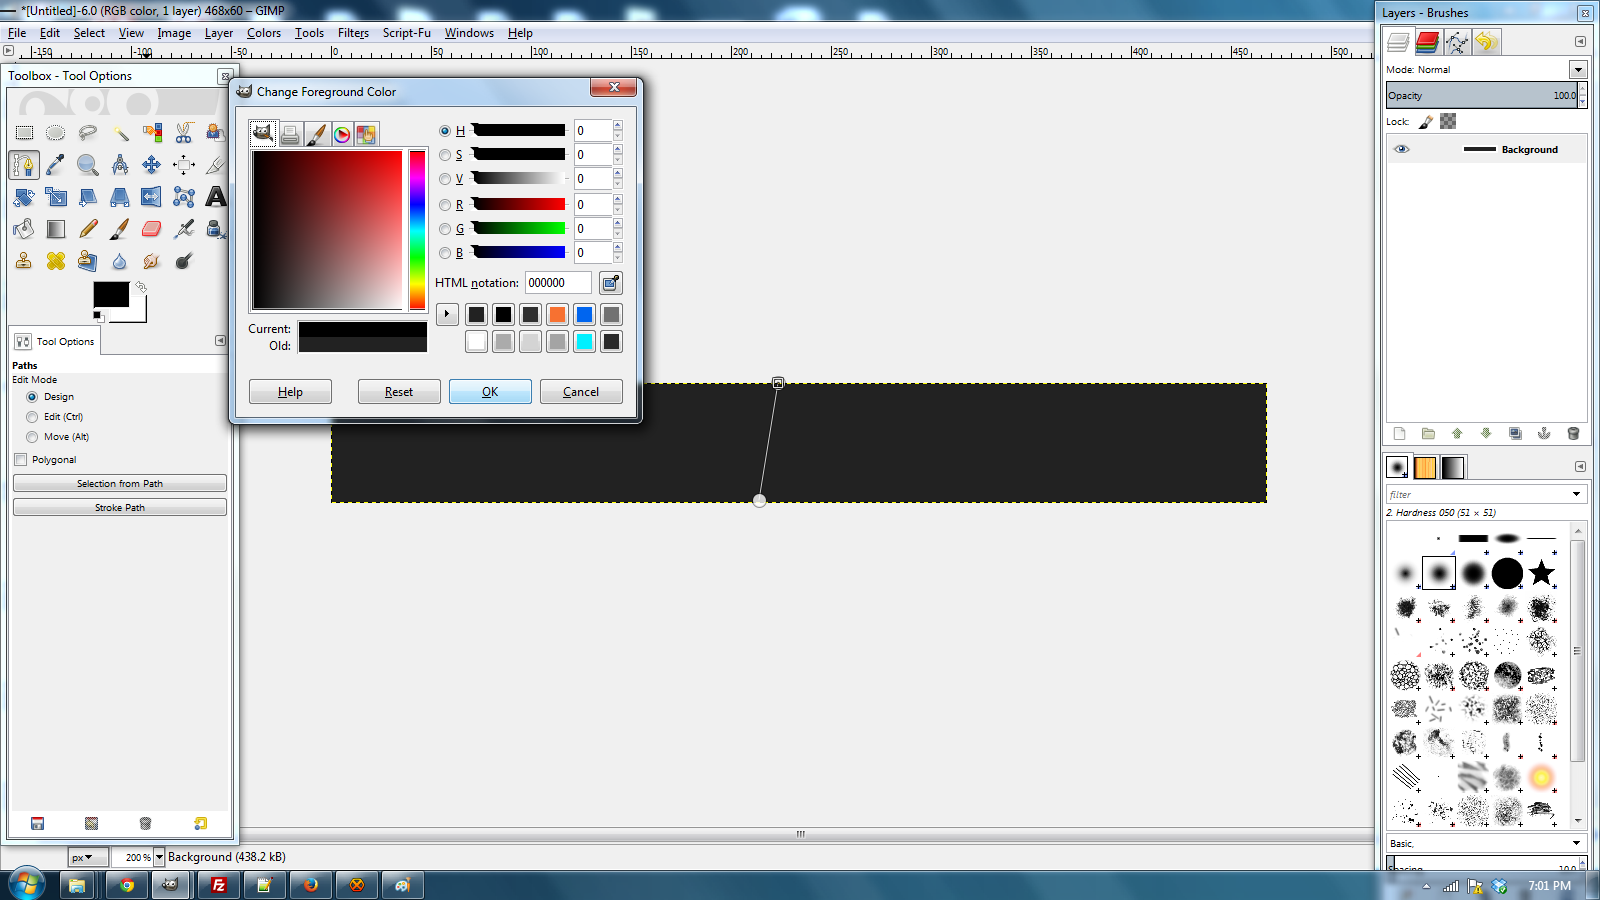Select the B blue radio button

tap(445, 253)
